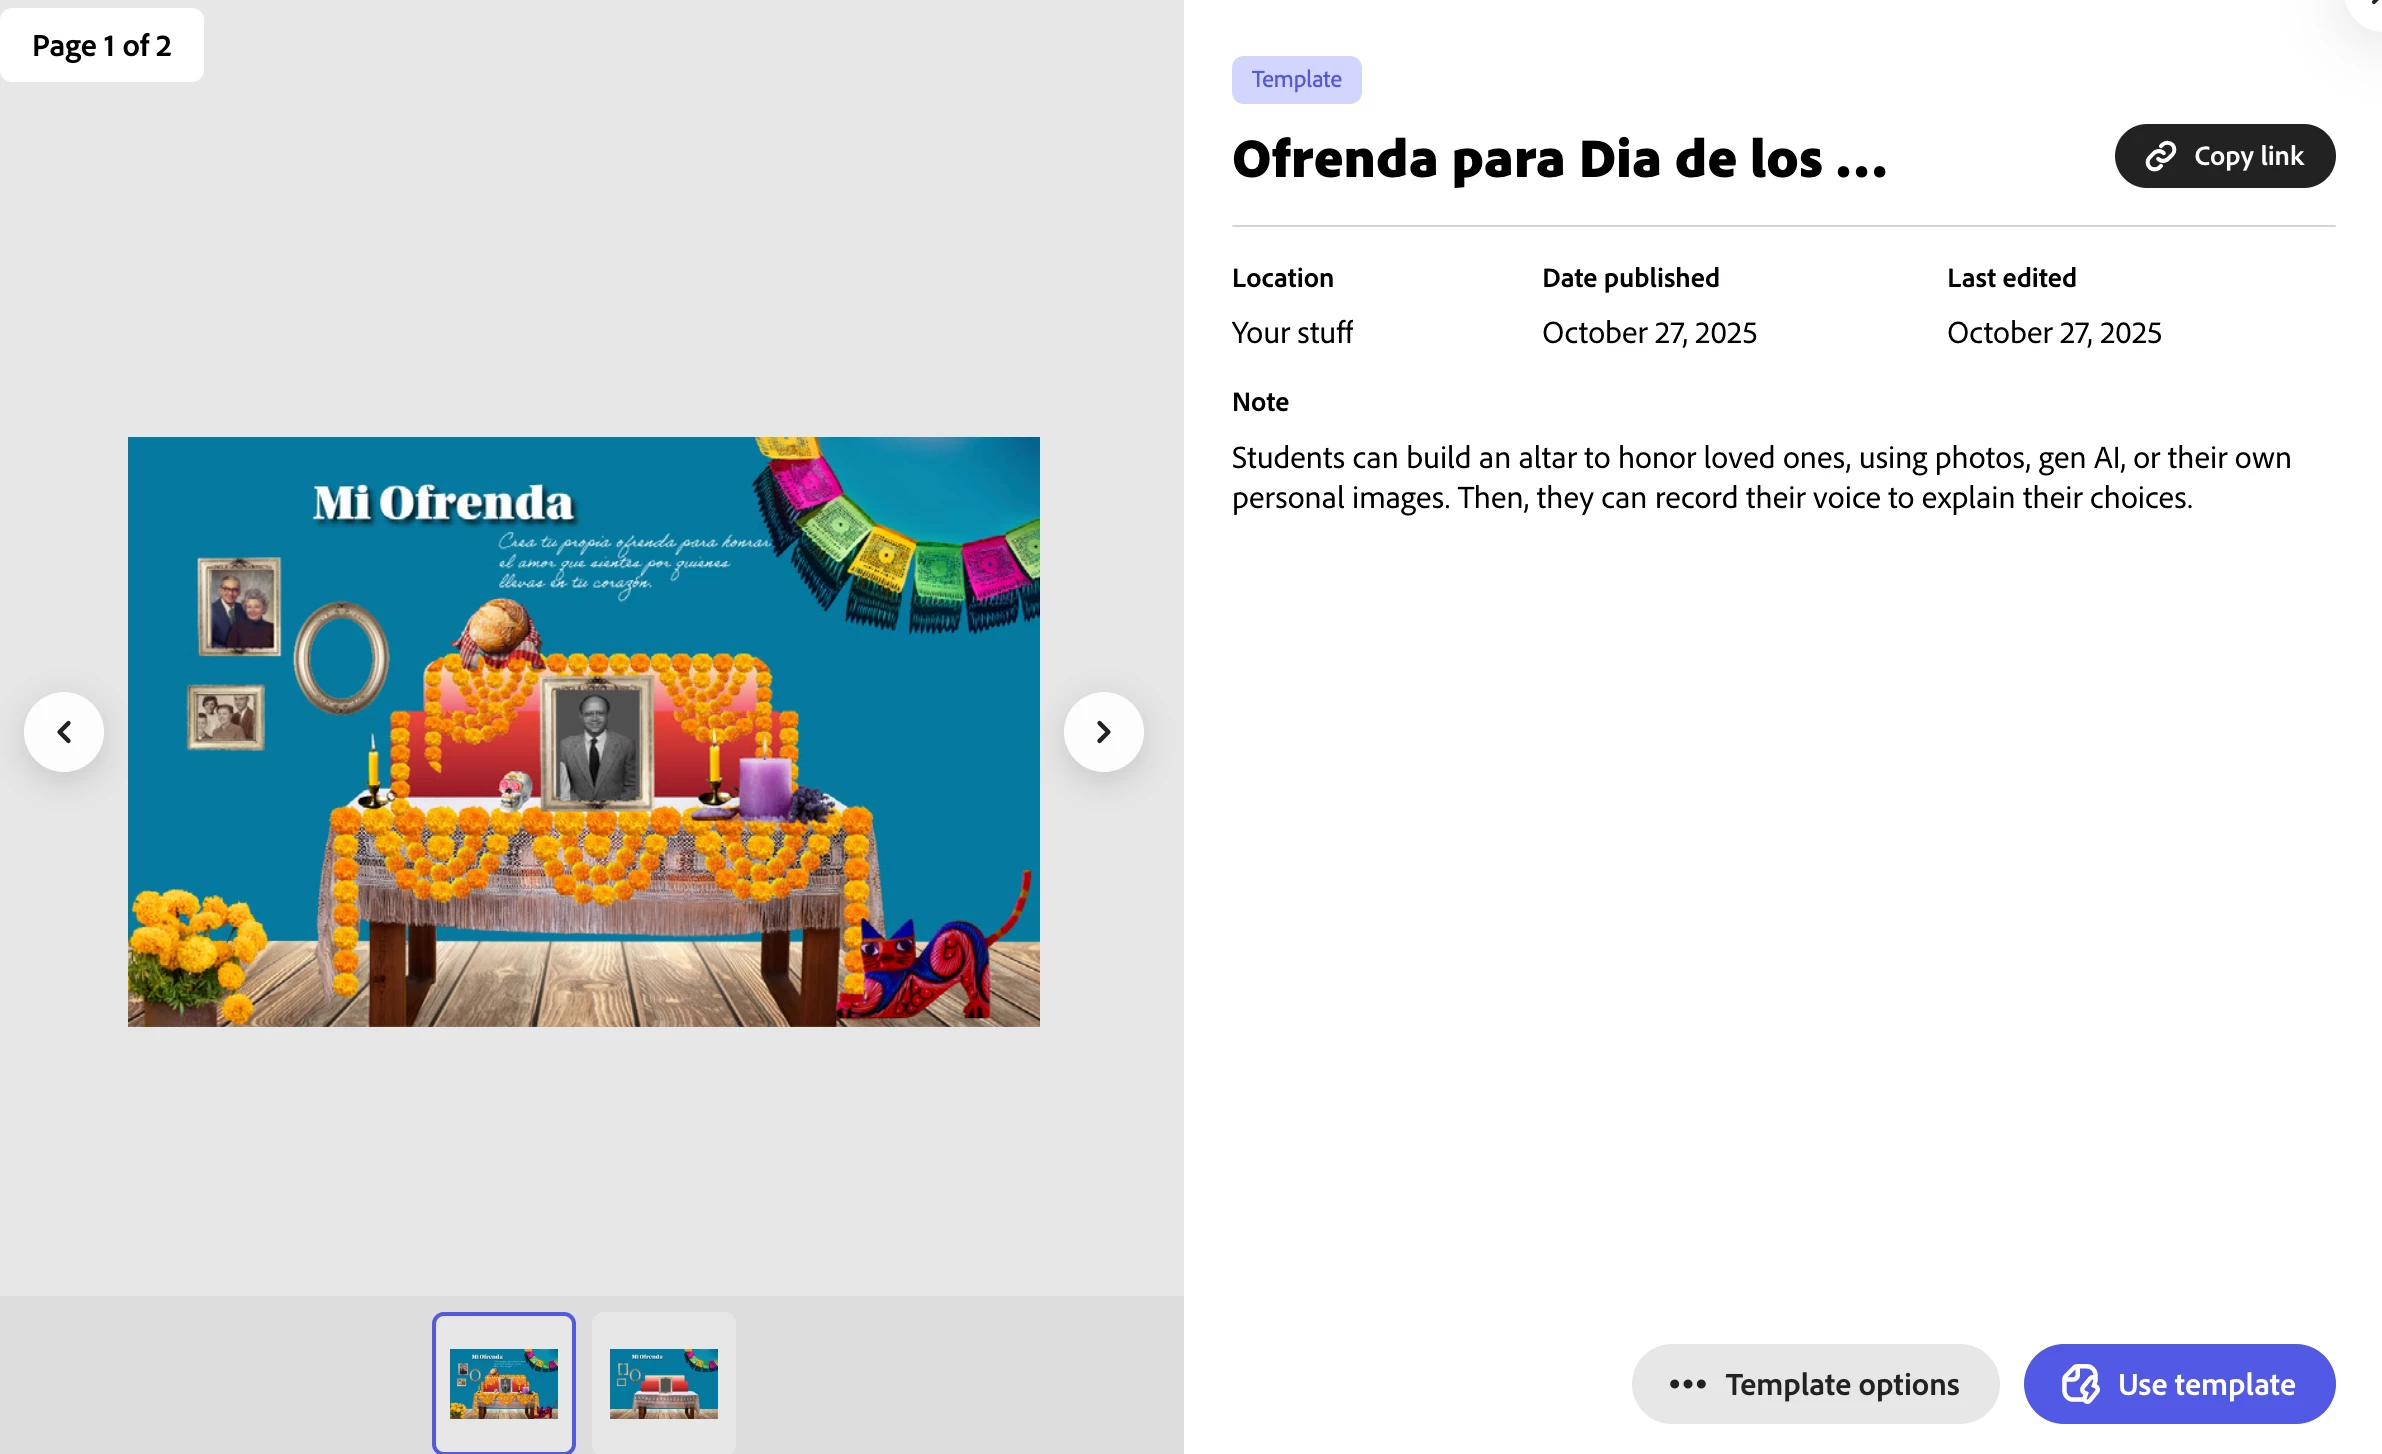This screenshot has width=2382, height=1454.
Task: Click the Template badge label
Action: coord(1296,80)
